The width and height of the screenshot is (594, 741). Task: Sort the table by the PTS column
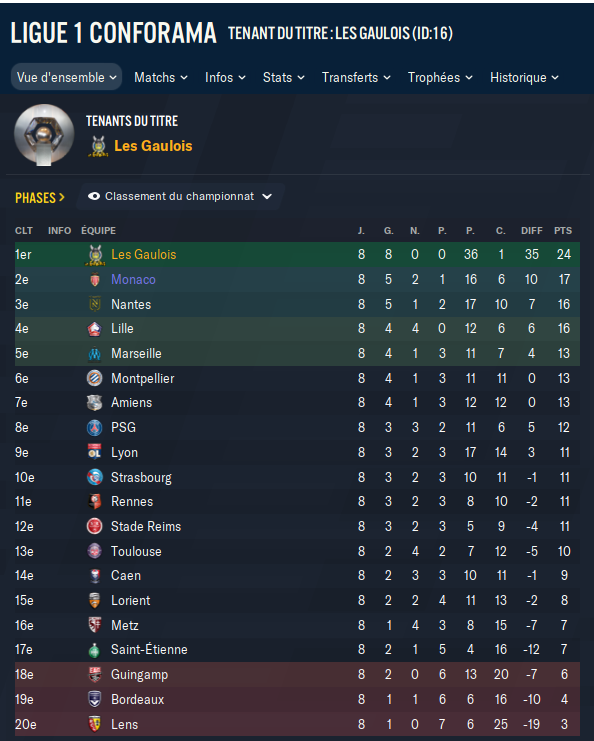click(x=563, y=231)
